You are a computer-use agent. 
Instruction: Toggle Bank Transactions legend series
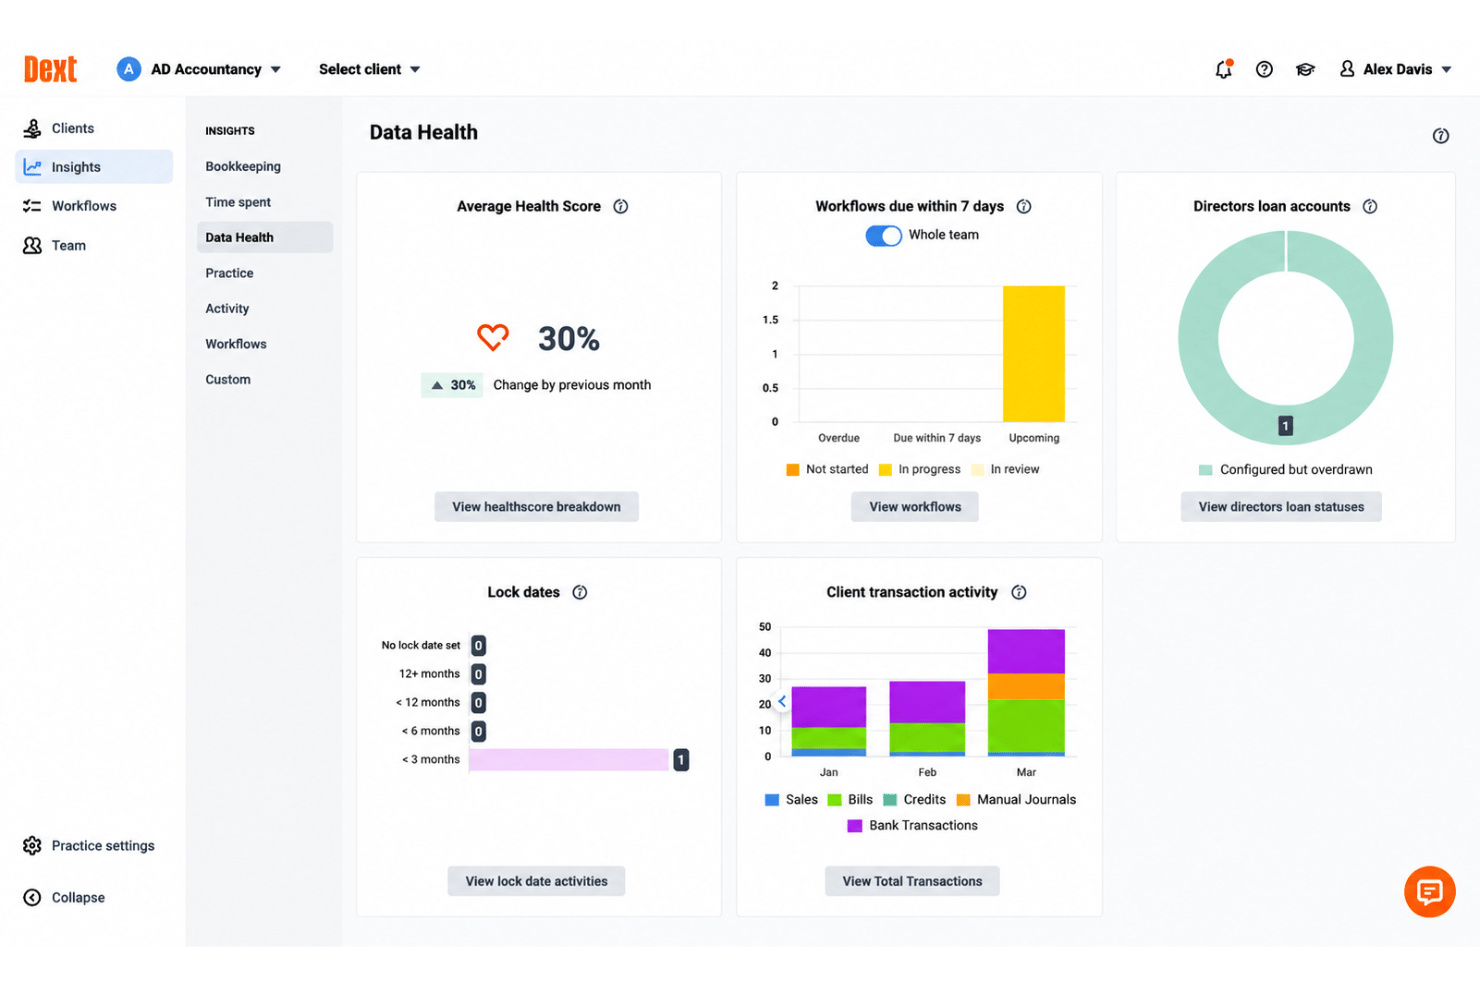912,826
